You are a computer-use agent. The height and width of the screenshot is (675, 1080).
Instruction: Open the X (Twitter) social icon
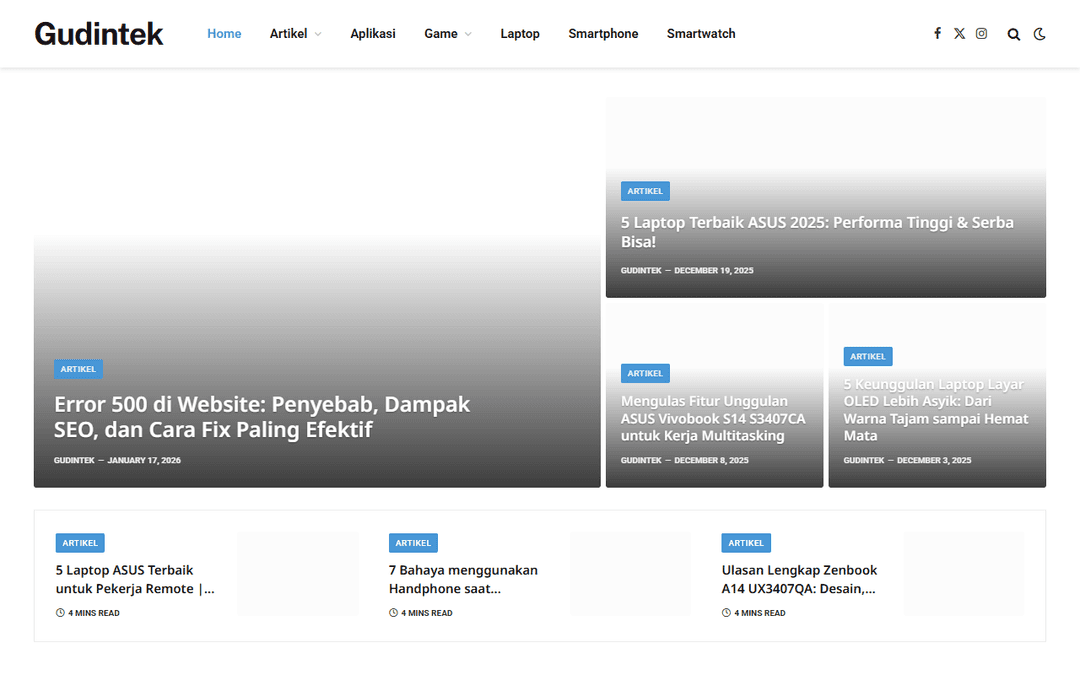[x=959, y=33]
